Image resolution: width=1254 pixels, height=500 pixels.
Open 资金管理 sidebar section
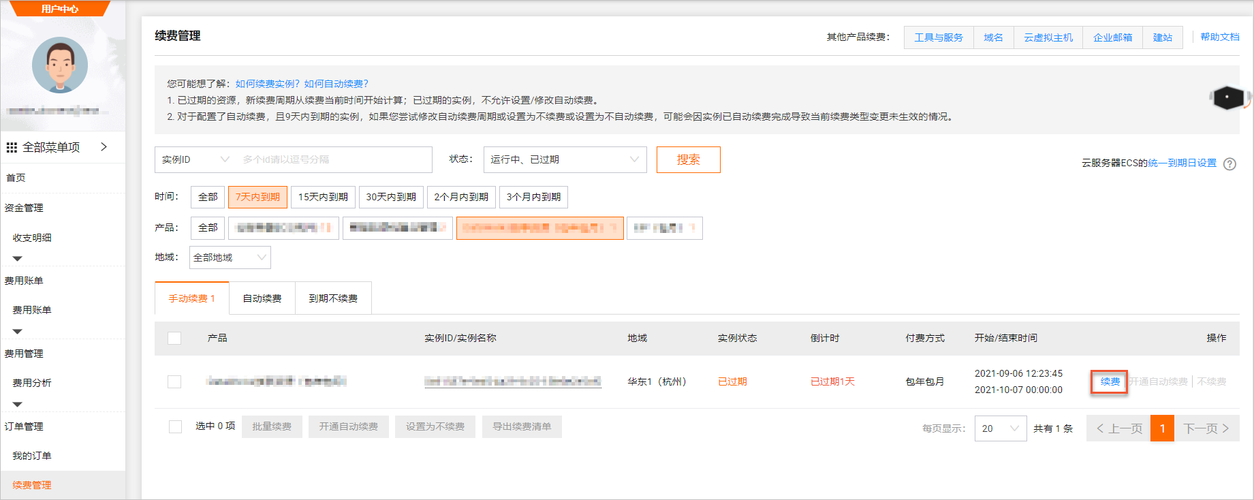[x=24, y=208]
